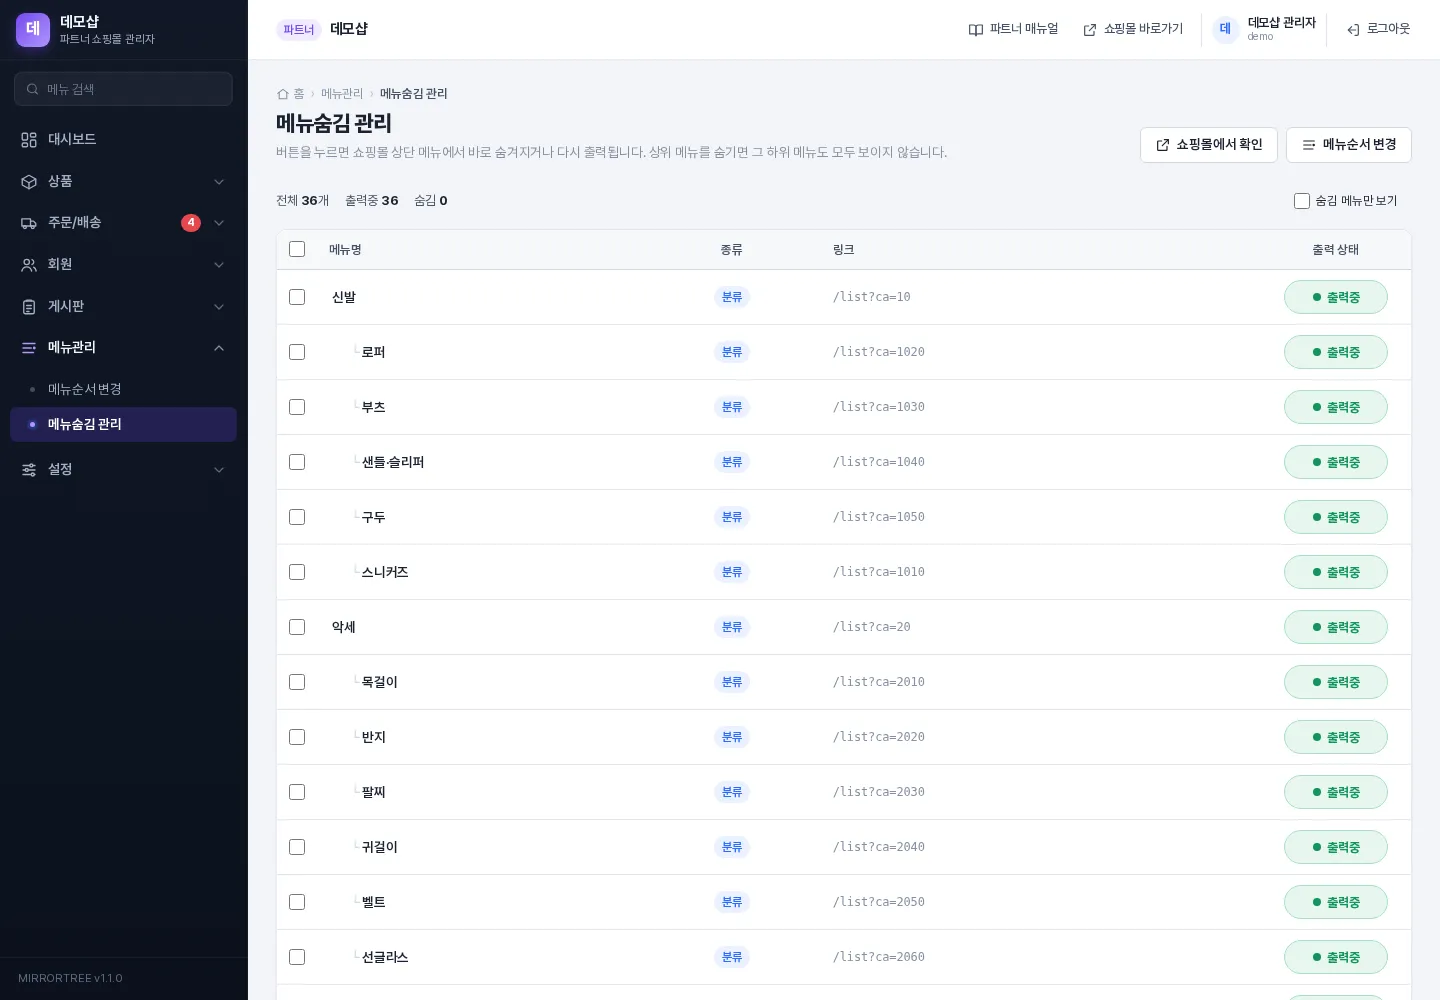Viewport: 1440px width, 1000px height.
Task: Click the magnifier icon in menu search
Action: click(33, 89)
